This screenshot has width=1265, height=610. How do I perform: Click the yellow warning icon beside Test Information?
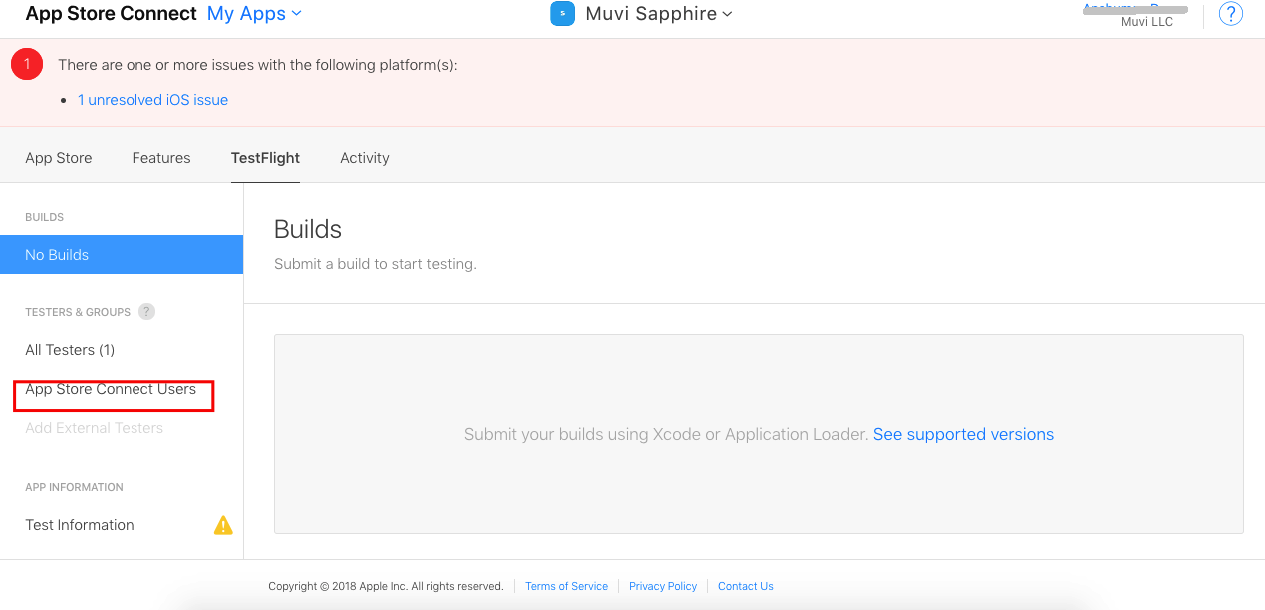point(223,525)
